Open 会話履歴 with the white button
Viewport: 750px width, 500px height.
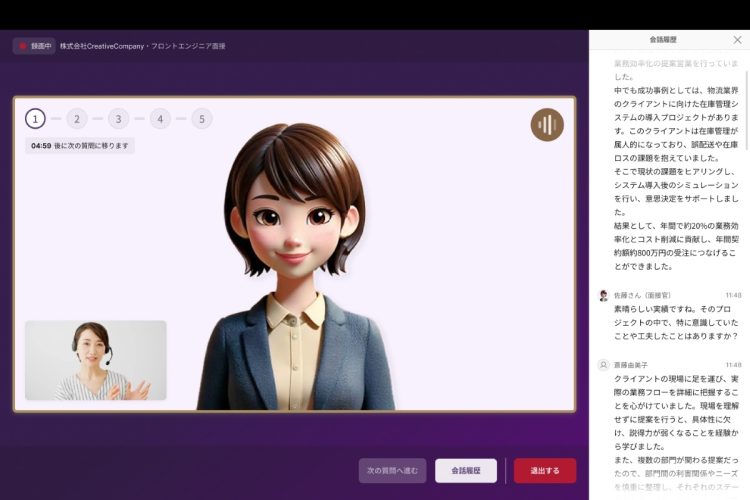click(466, 471)
